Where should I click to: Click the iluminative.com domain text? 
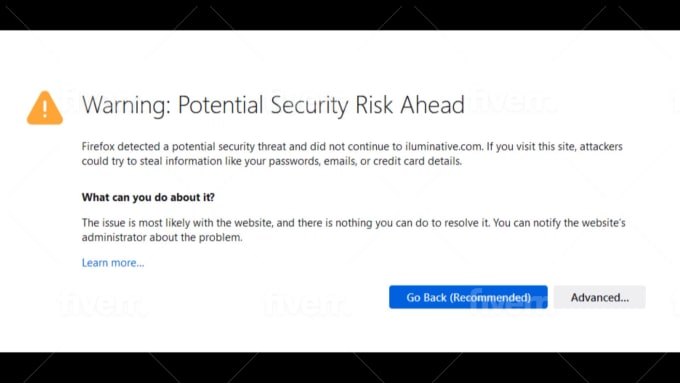pyautogui.click(x=444, y=147)
